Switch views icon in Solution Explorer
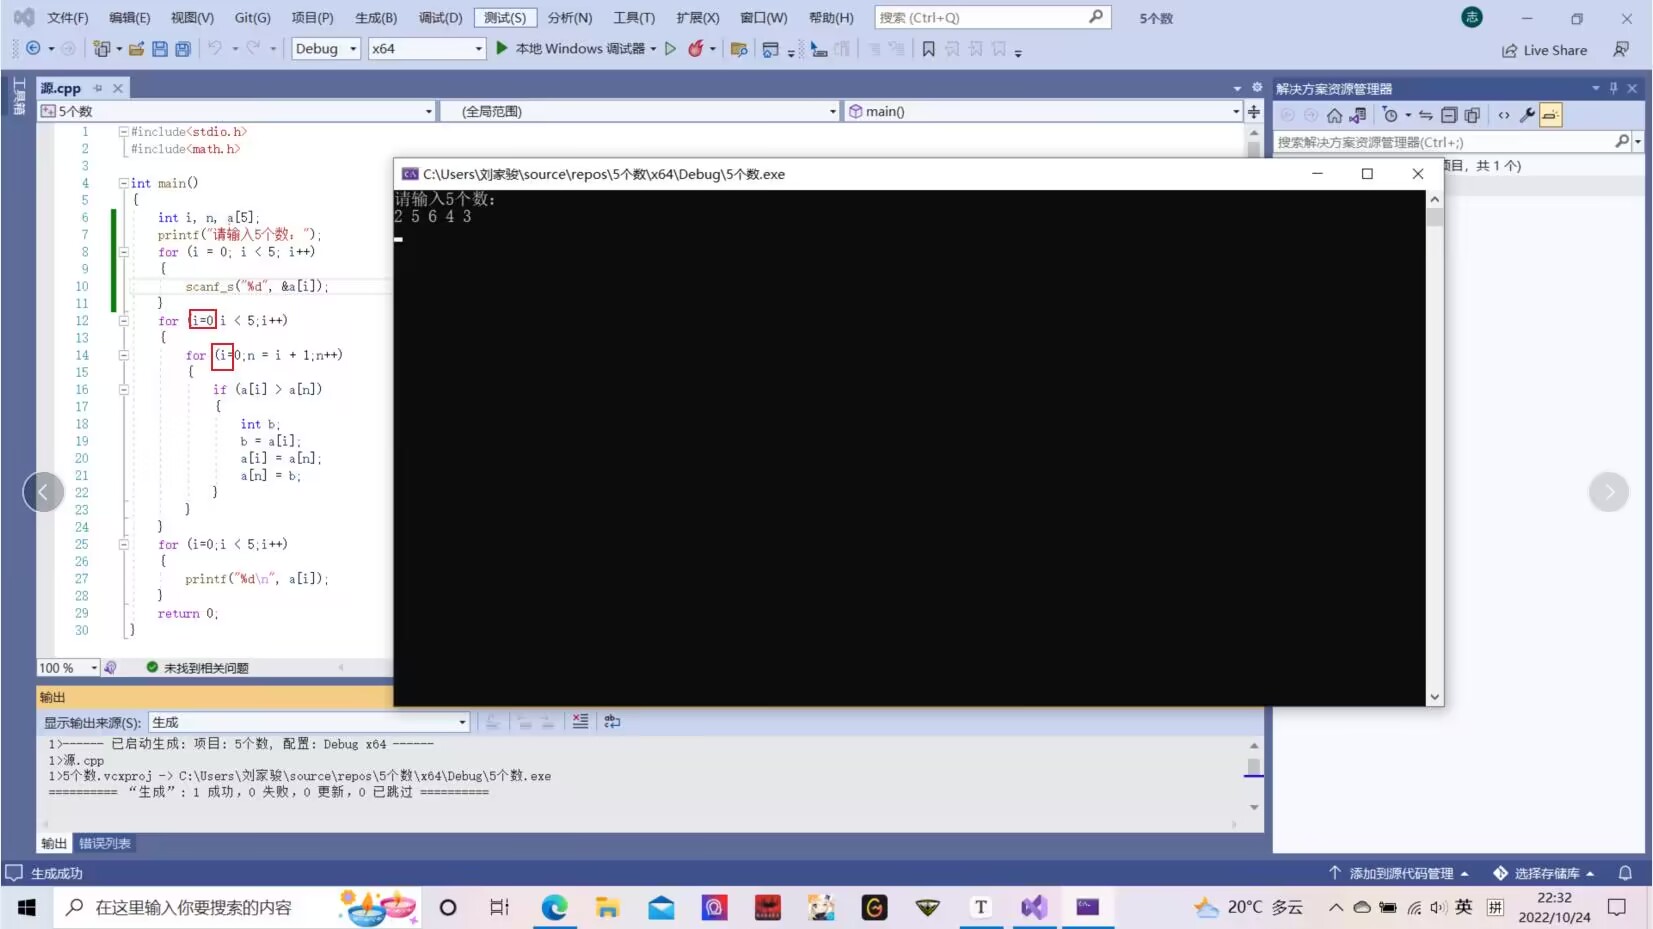This screenshot has height=929, width=1653. (1357, 115)
